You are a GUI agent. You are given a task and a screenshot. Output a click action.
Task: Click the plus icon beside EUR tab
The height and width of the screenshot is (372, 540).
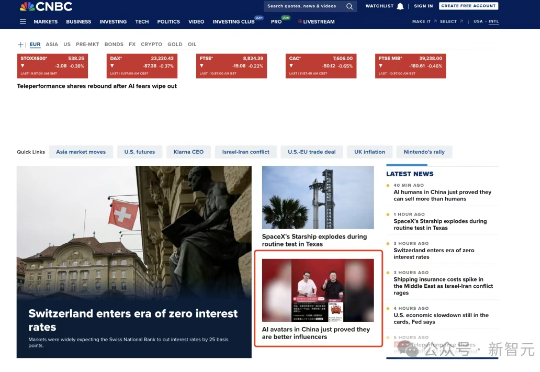[20, 44]
